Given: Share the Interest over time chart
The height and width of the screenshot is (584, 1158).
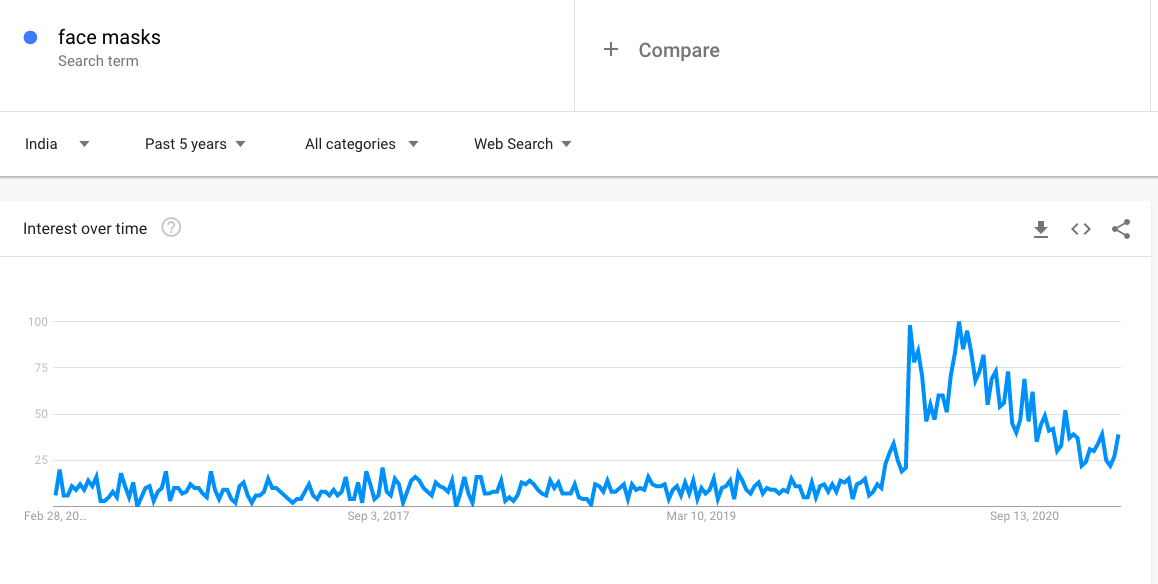Looking at the screenshot, I should click(1121, 229).
